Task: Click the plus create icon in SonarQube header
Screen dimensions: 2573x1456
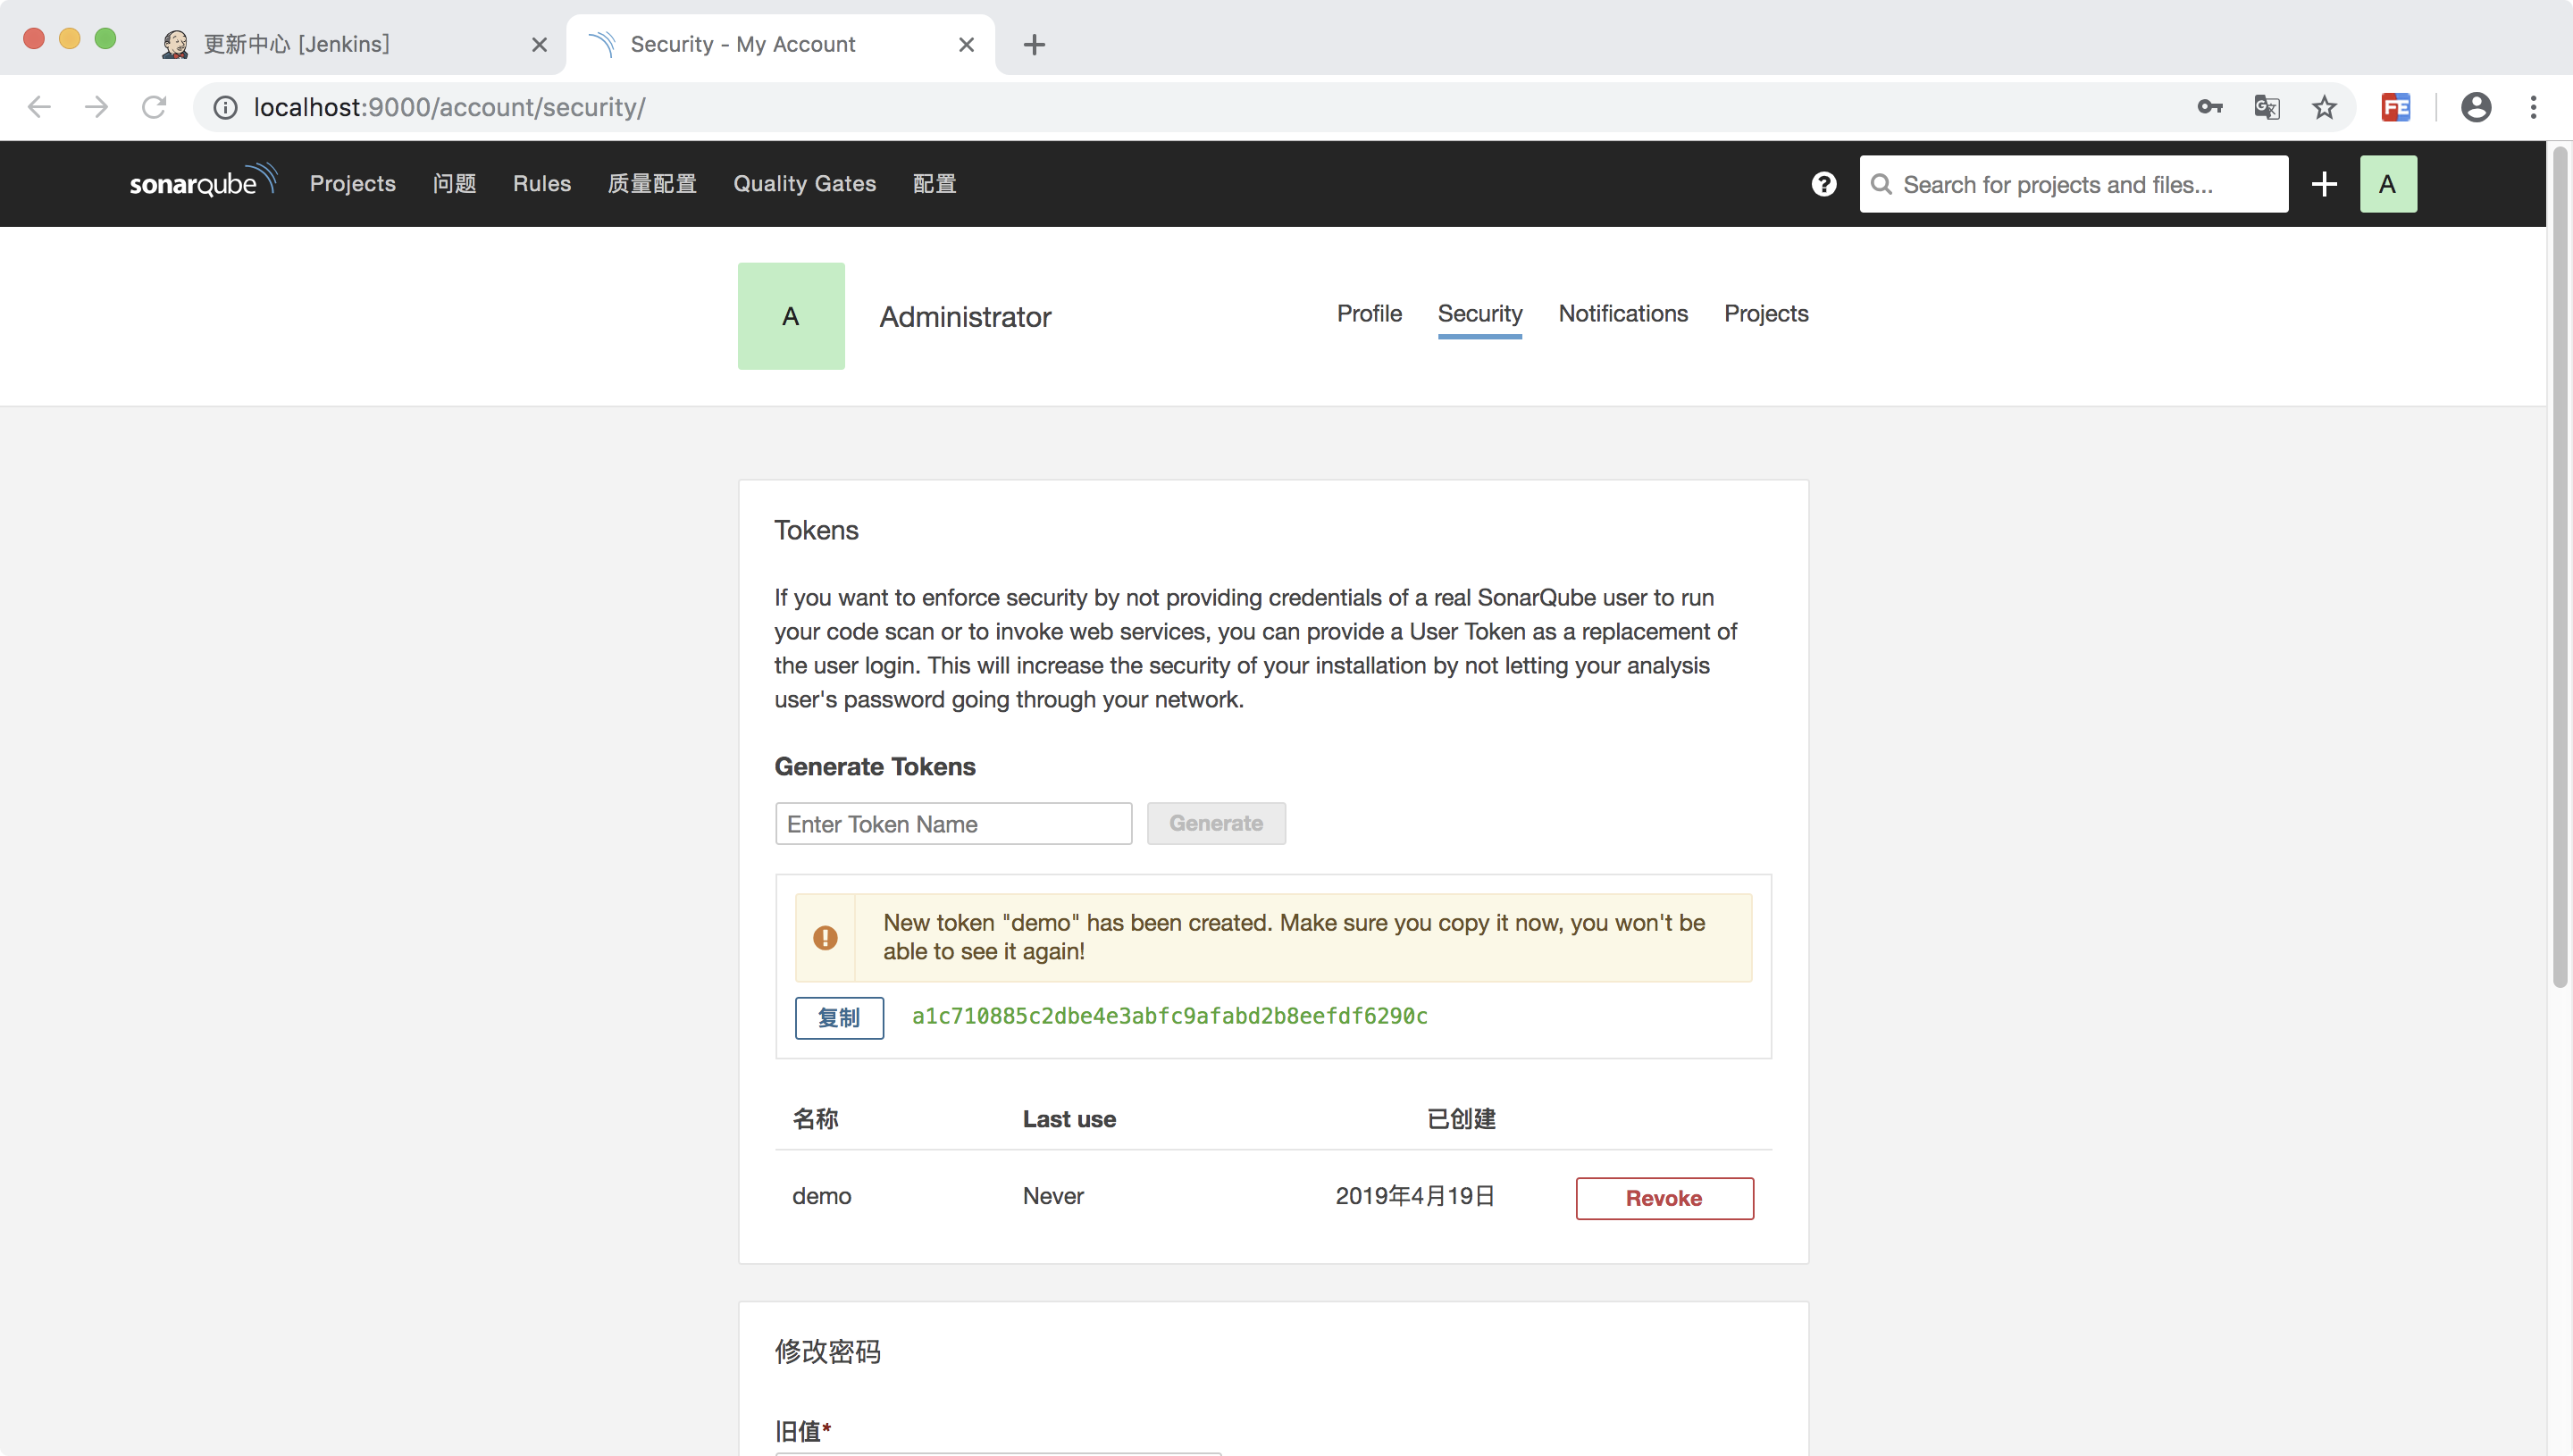Action: click(x=2324, y=184)
